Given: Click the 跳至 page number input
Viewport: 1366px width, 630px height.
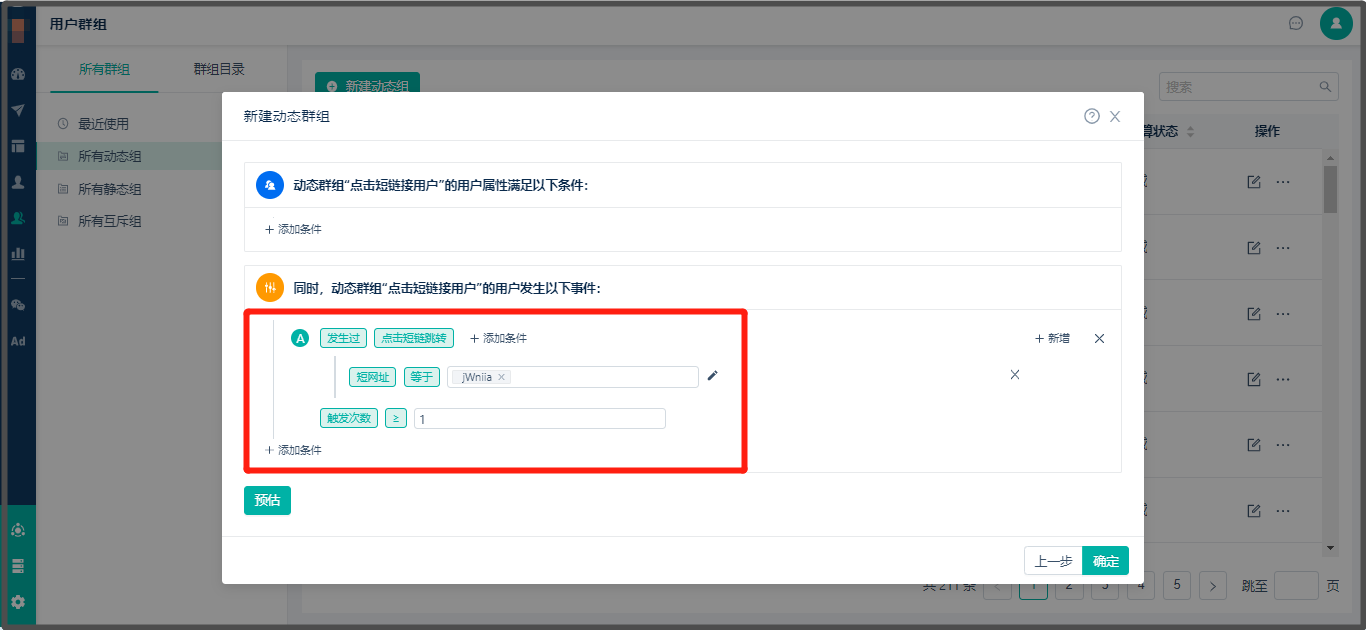Looking at the screenshot, I should pyautogui.click(x=1296, y=586).
